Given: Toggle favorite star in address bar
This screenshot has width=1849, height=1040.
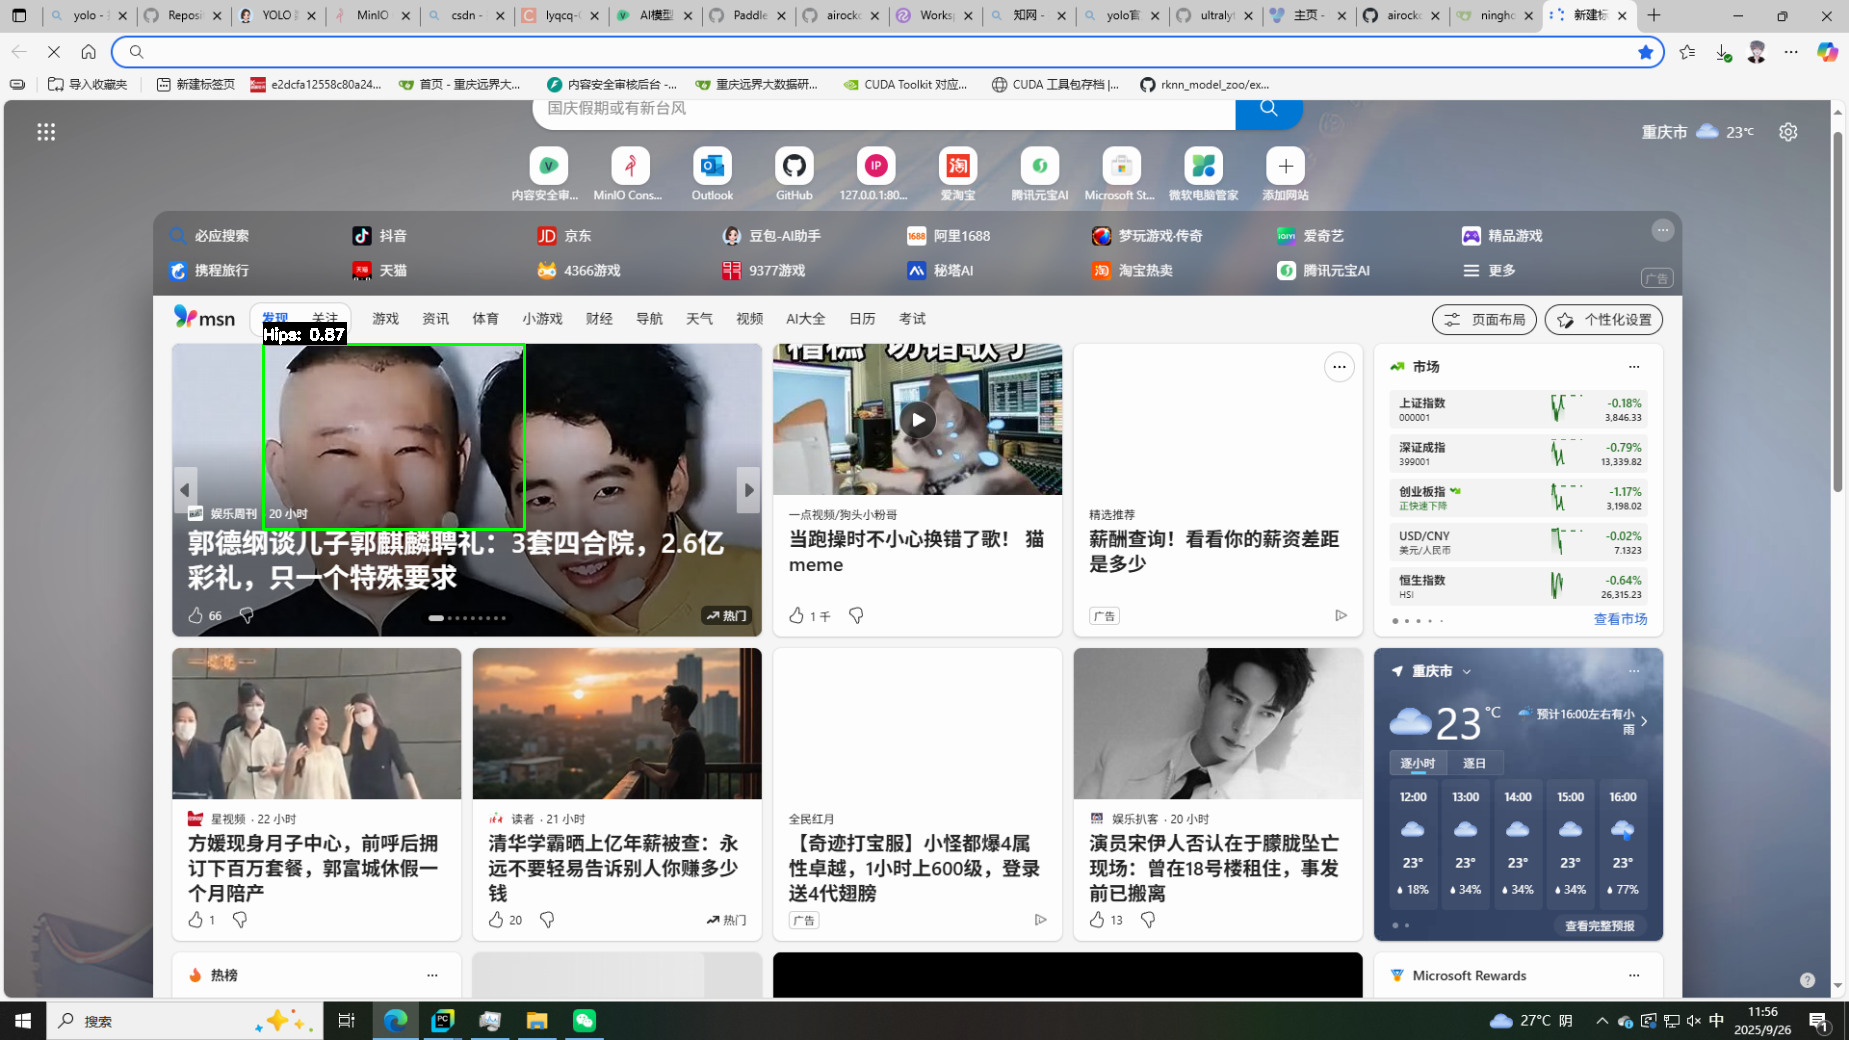Looking at the screenshot, I should (x=1645, y=52).
